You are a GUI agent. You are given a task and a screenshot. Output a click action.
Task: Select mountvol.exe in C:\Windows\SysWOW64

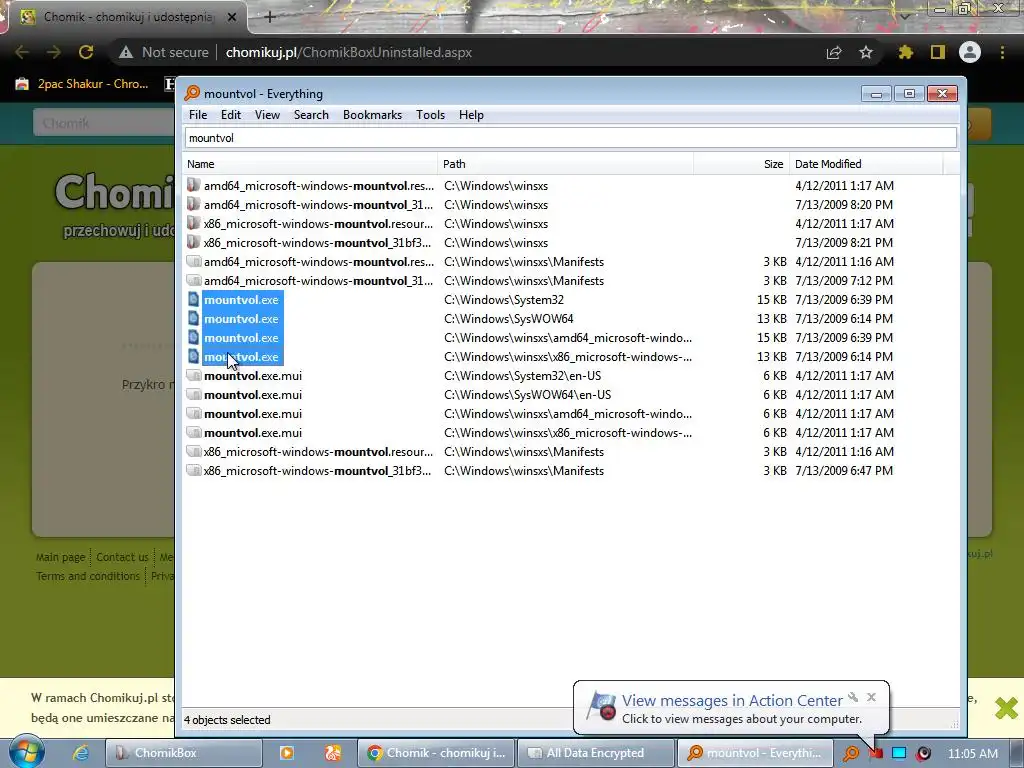(241, 319)
